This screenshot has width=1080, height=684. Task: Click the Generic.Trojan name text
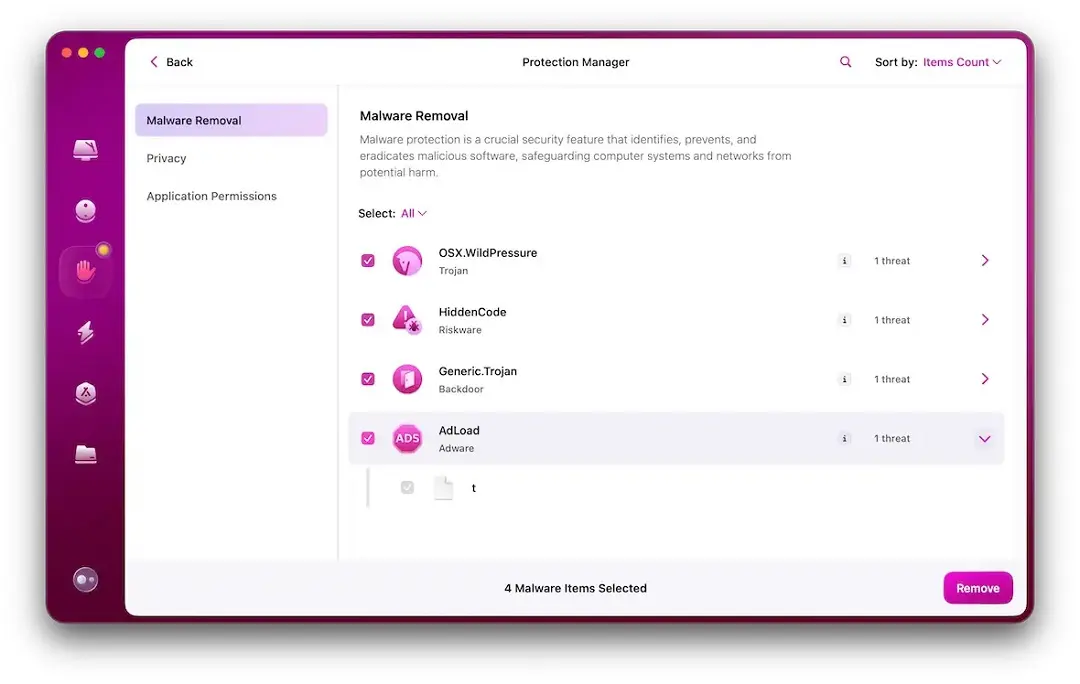[477, 371]
